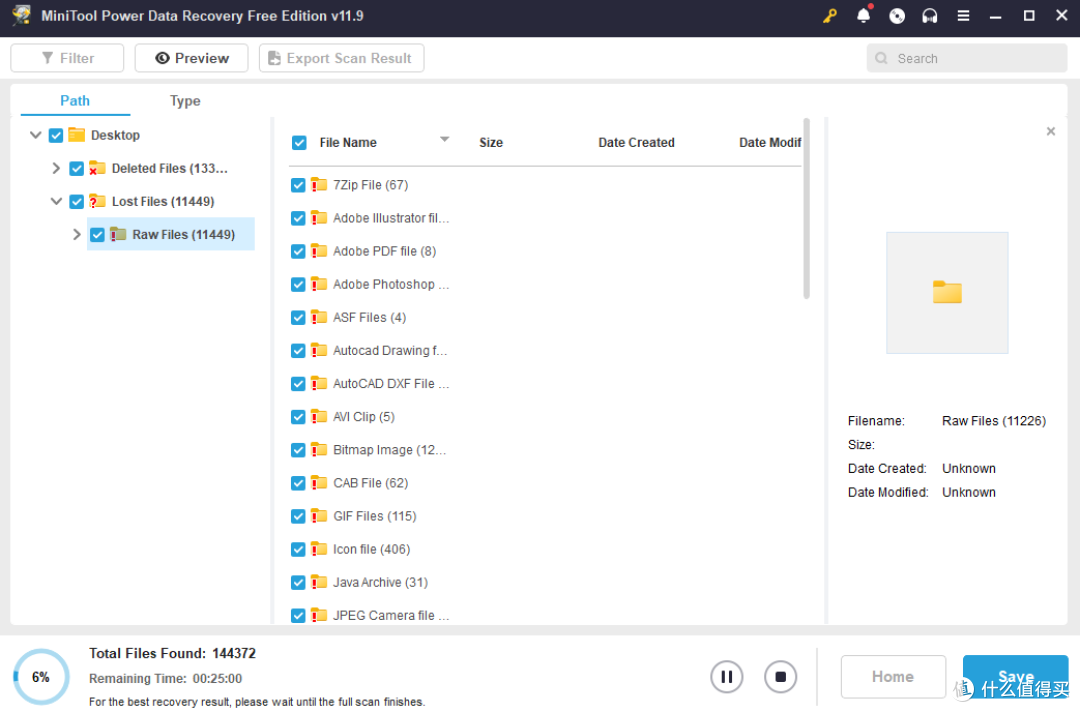Viewport: 1080px width, 712px height.
Task: Click the folder preview thumbnail
Action: coord(947,293)
